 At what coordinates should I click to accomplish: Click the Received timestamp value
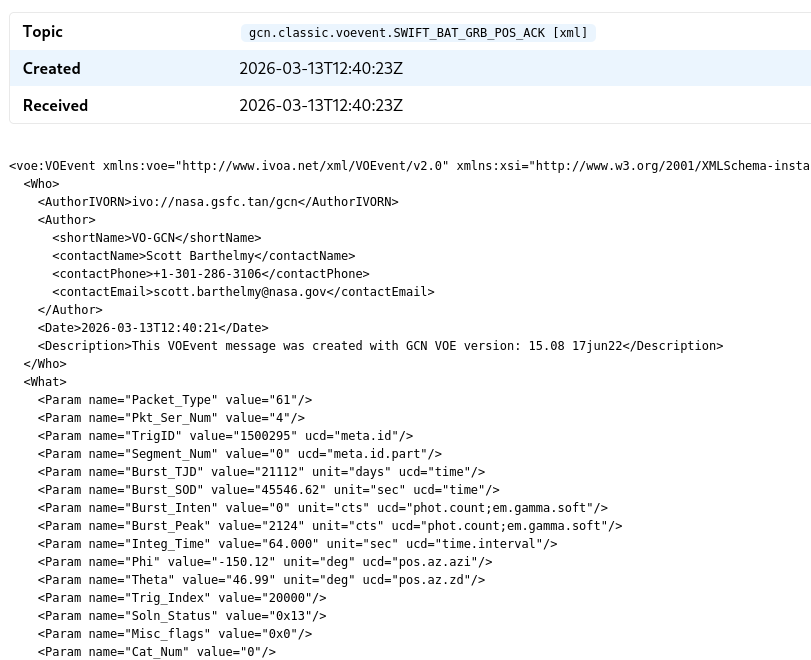click(x=320, y=106)
